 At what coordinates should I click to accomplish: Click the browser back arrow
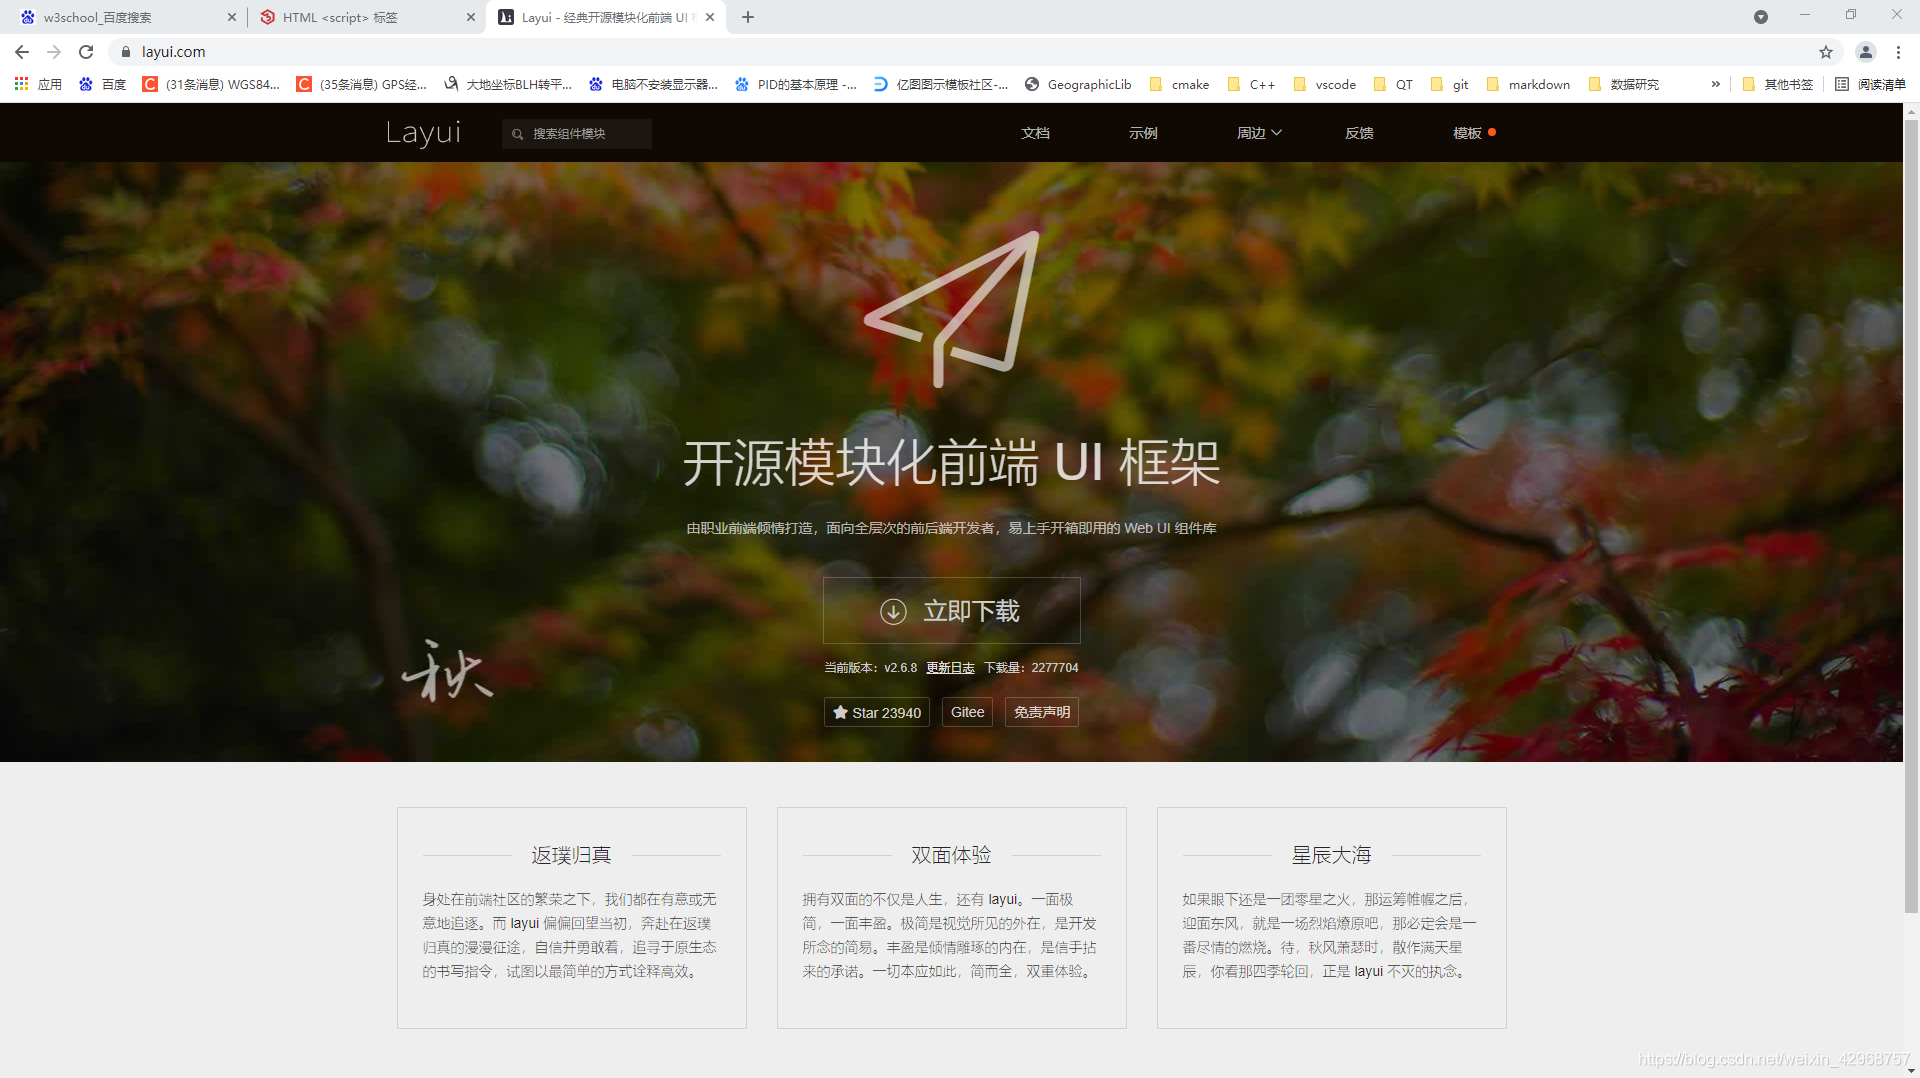click(22, 52)
